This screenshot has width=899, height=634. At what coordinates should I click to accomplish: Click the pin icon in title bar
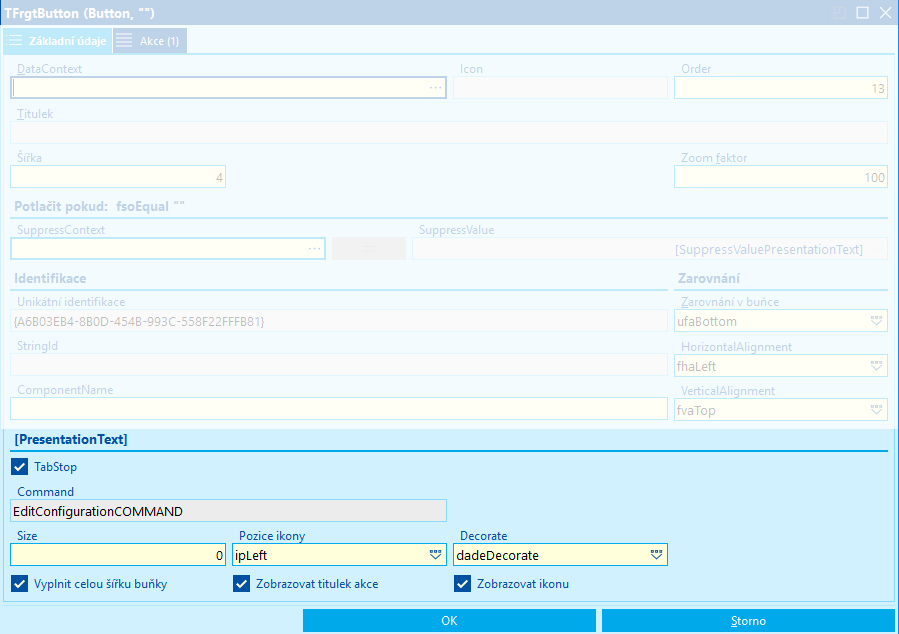tap(839, 13)
